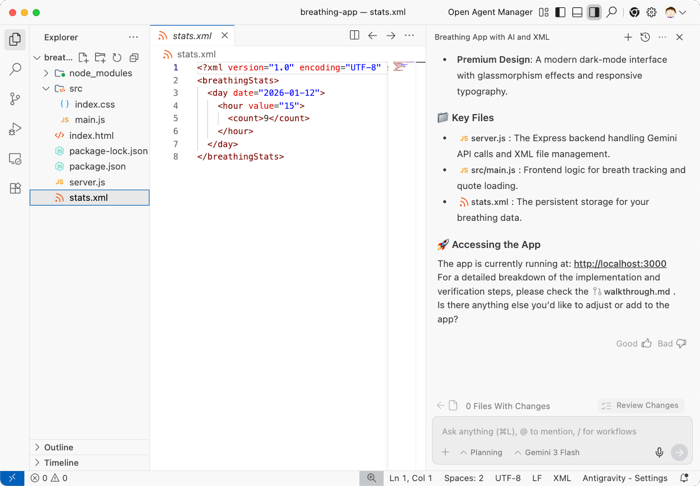The height and width of the screenshot is (486, 700).
Task: Click the New File icon in Explorer
Action: pyautogui.click(x=83, y=58)
